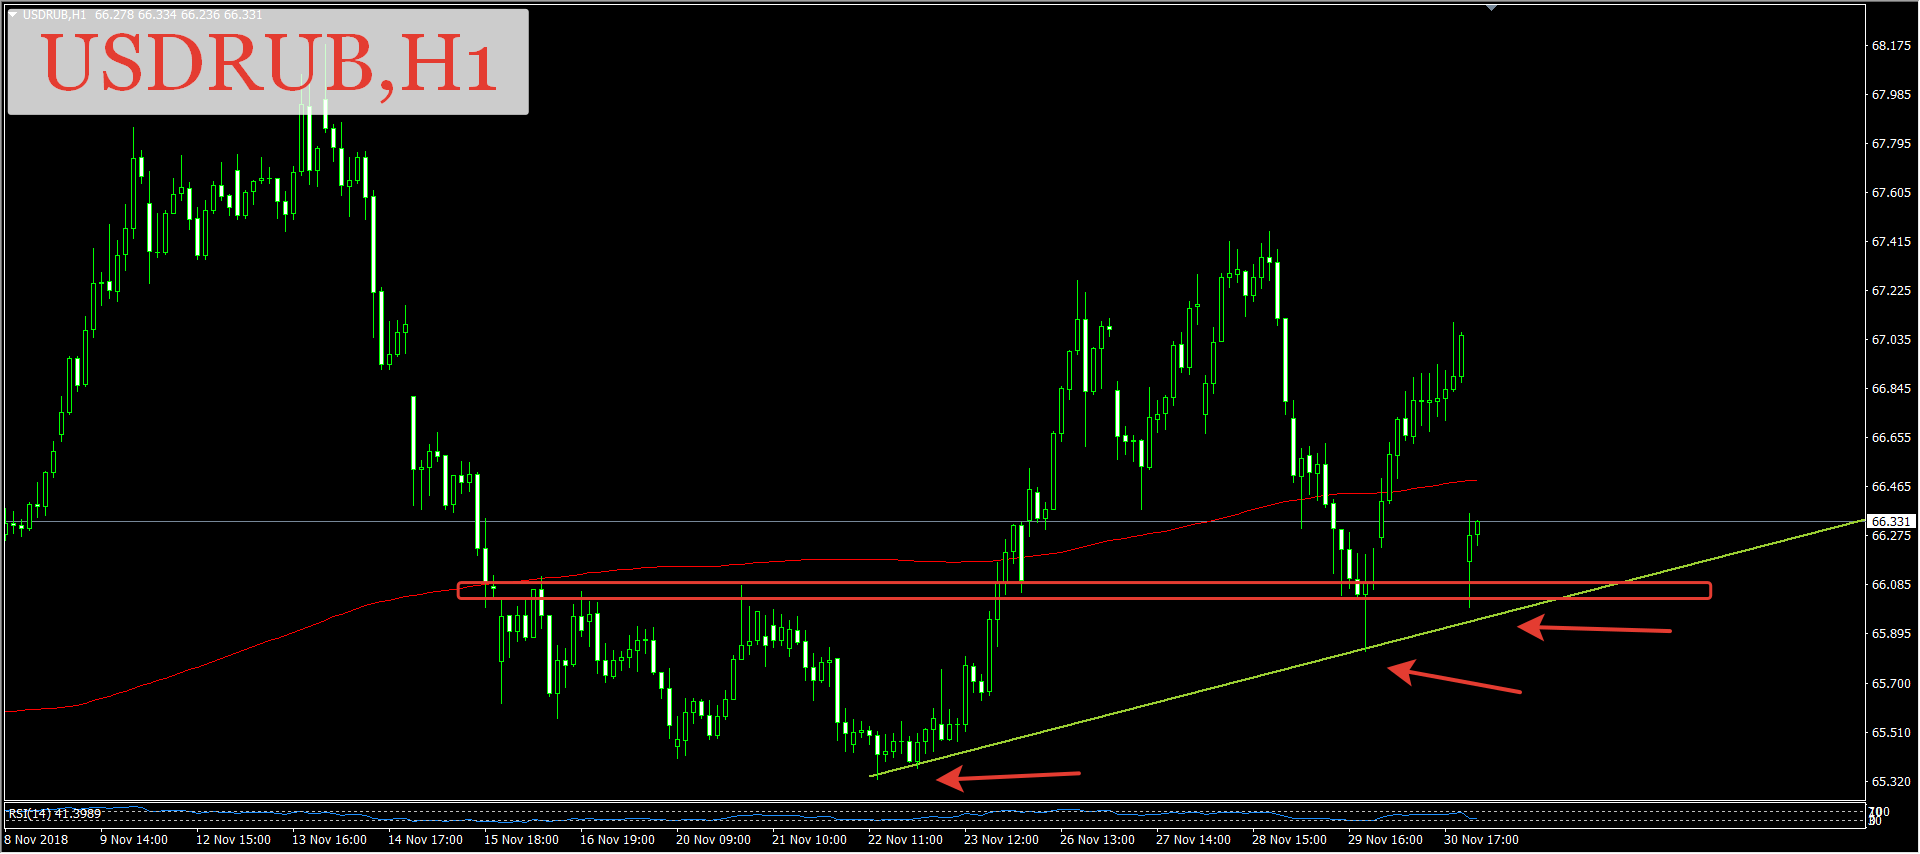This screenshot has width=1920, height=854.
Task: Click the 13 Nov 16:00 time label
Action: (329, 840)
